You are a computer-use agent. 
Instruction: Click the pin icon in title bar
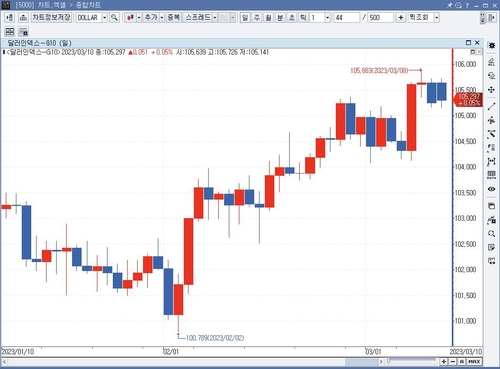[449, 5]
